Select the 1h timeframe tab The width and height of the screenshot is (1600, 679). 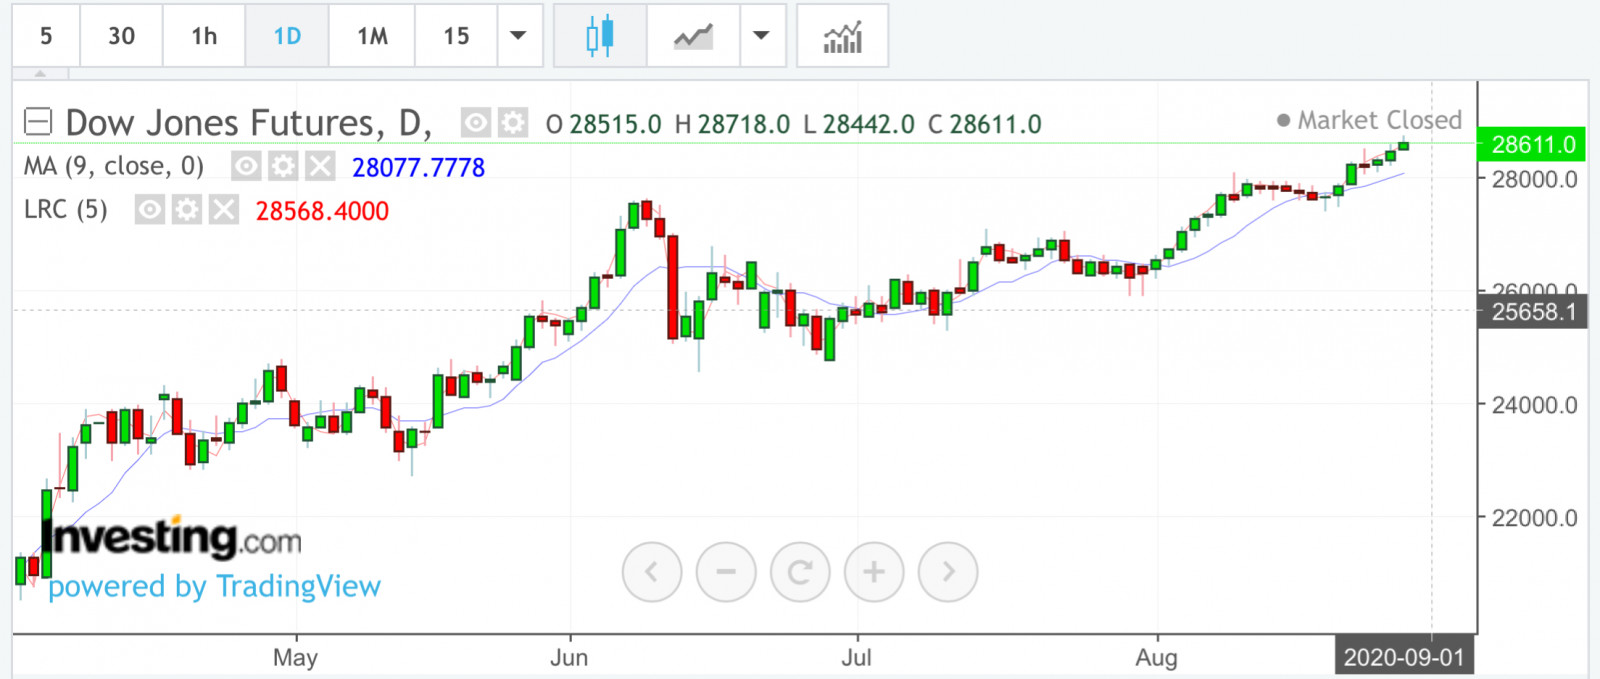204,36
